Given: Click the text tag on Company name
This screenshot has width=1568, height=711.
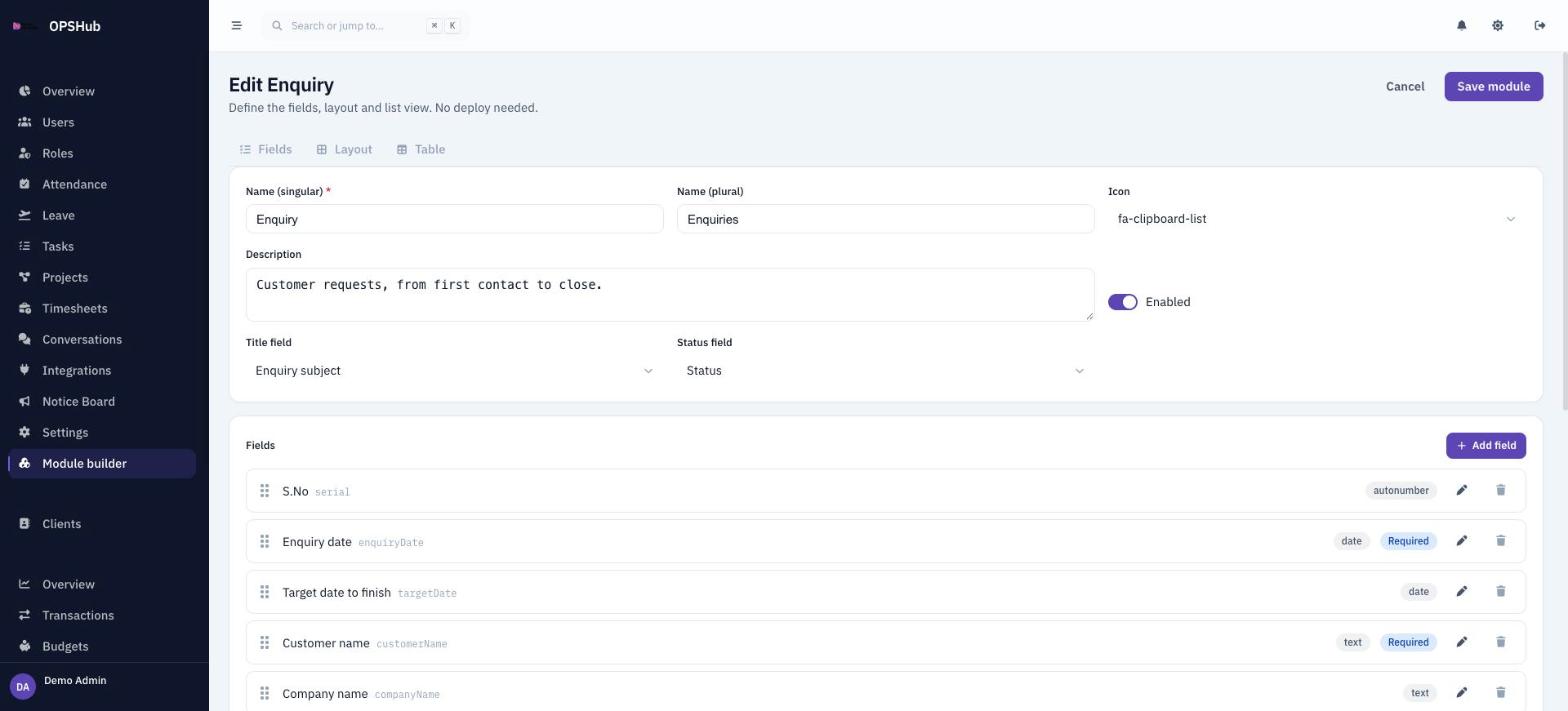Looking at the screenshot, I should 1419,693.
